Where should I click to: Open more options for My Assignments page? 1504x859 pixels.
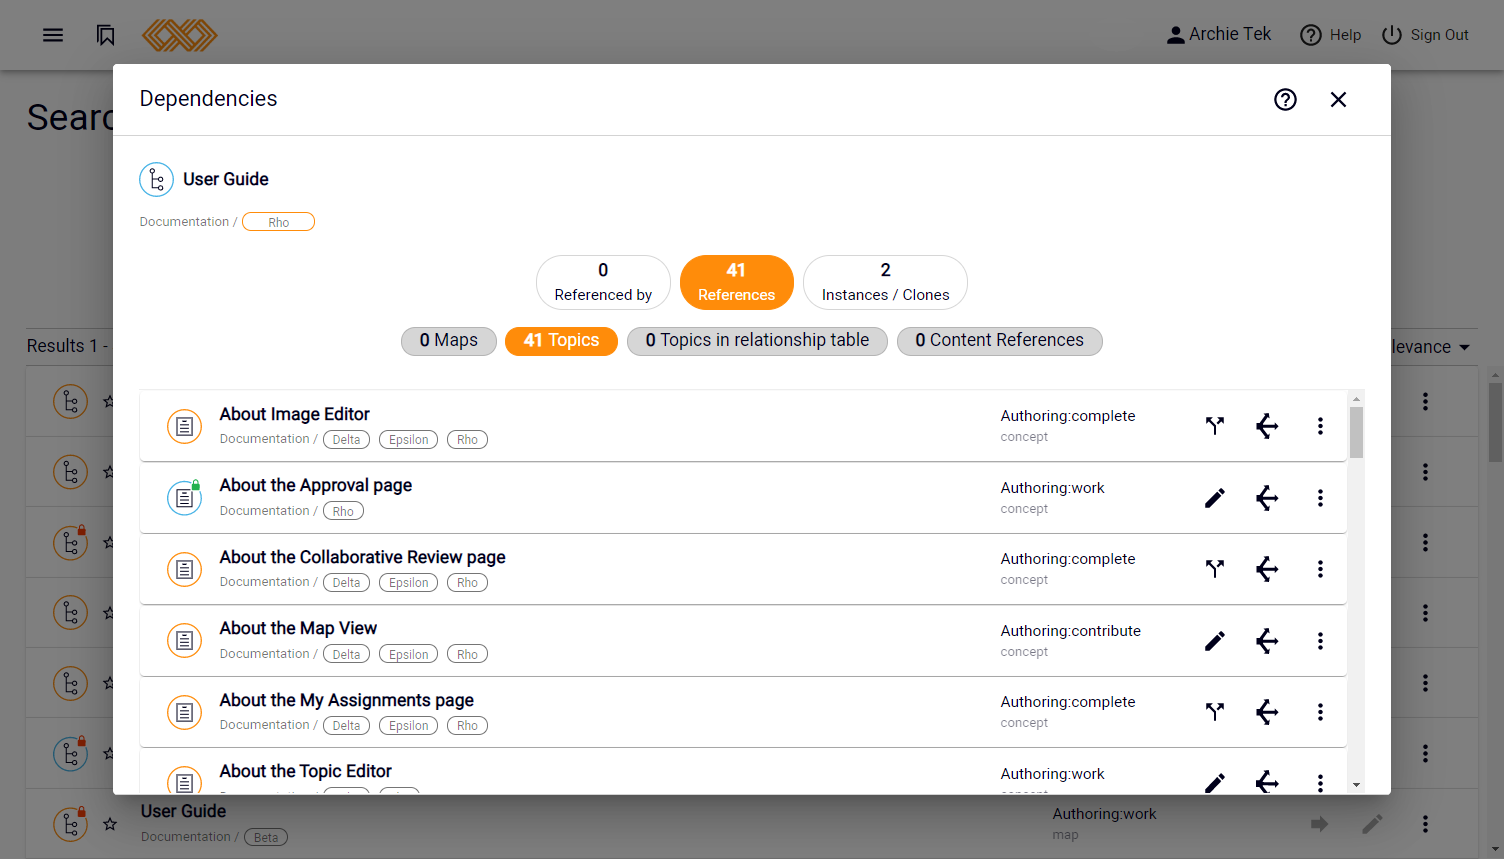pyautogui.click(x=1320, y=712)
